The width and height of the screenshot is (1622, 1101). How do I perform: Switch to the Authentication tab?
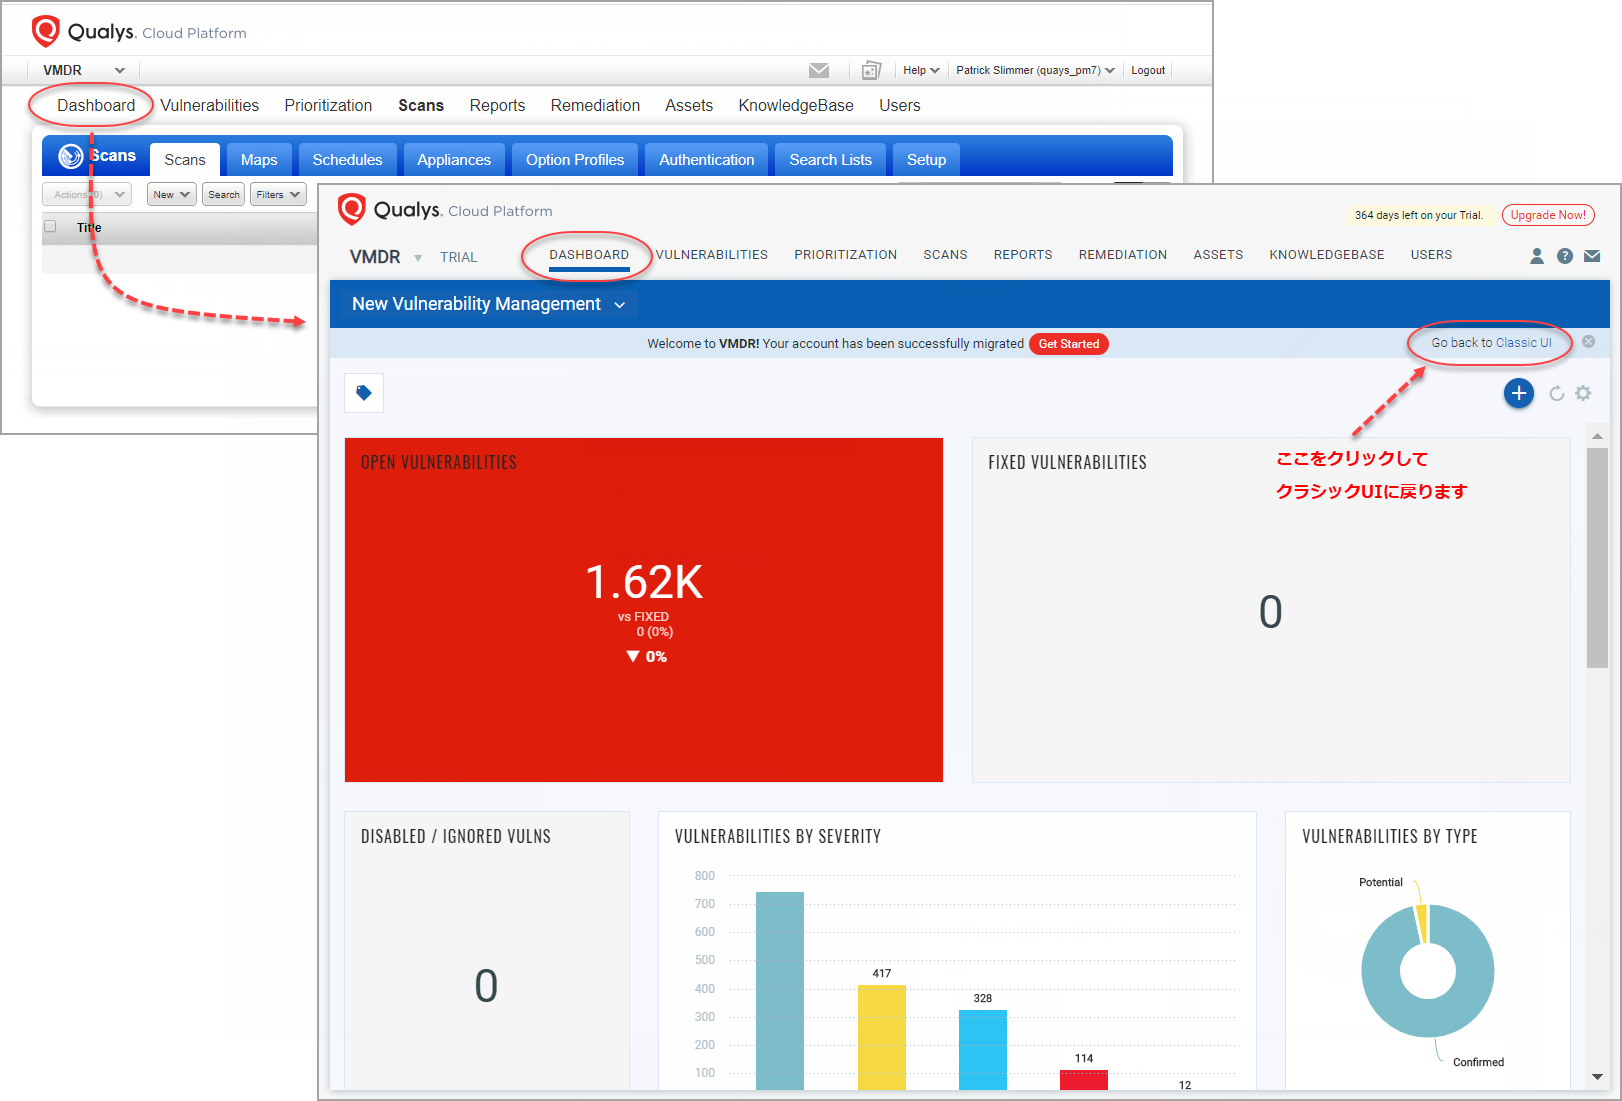[x=707, y=160]
